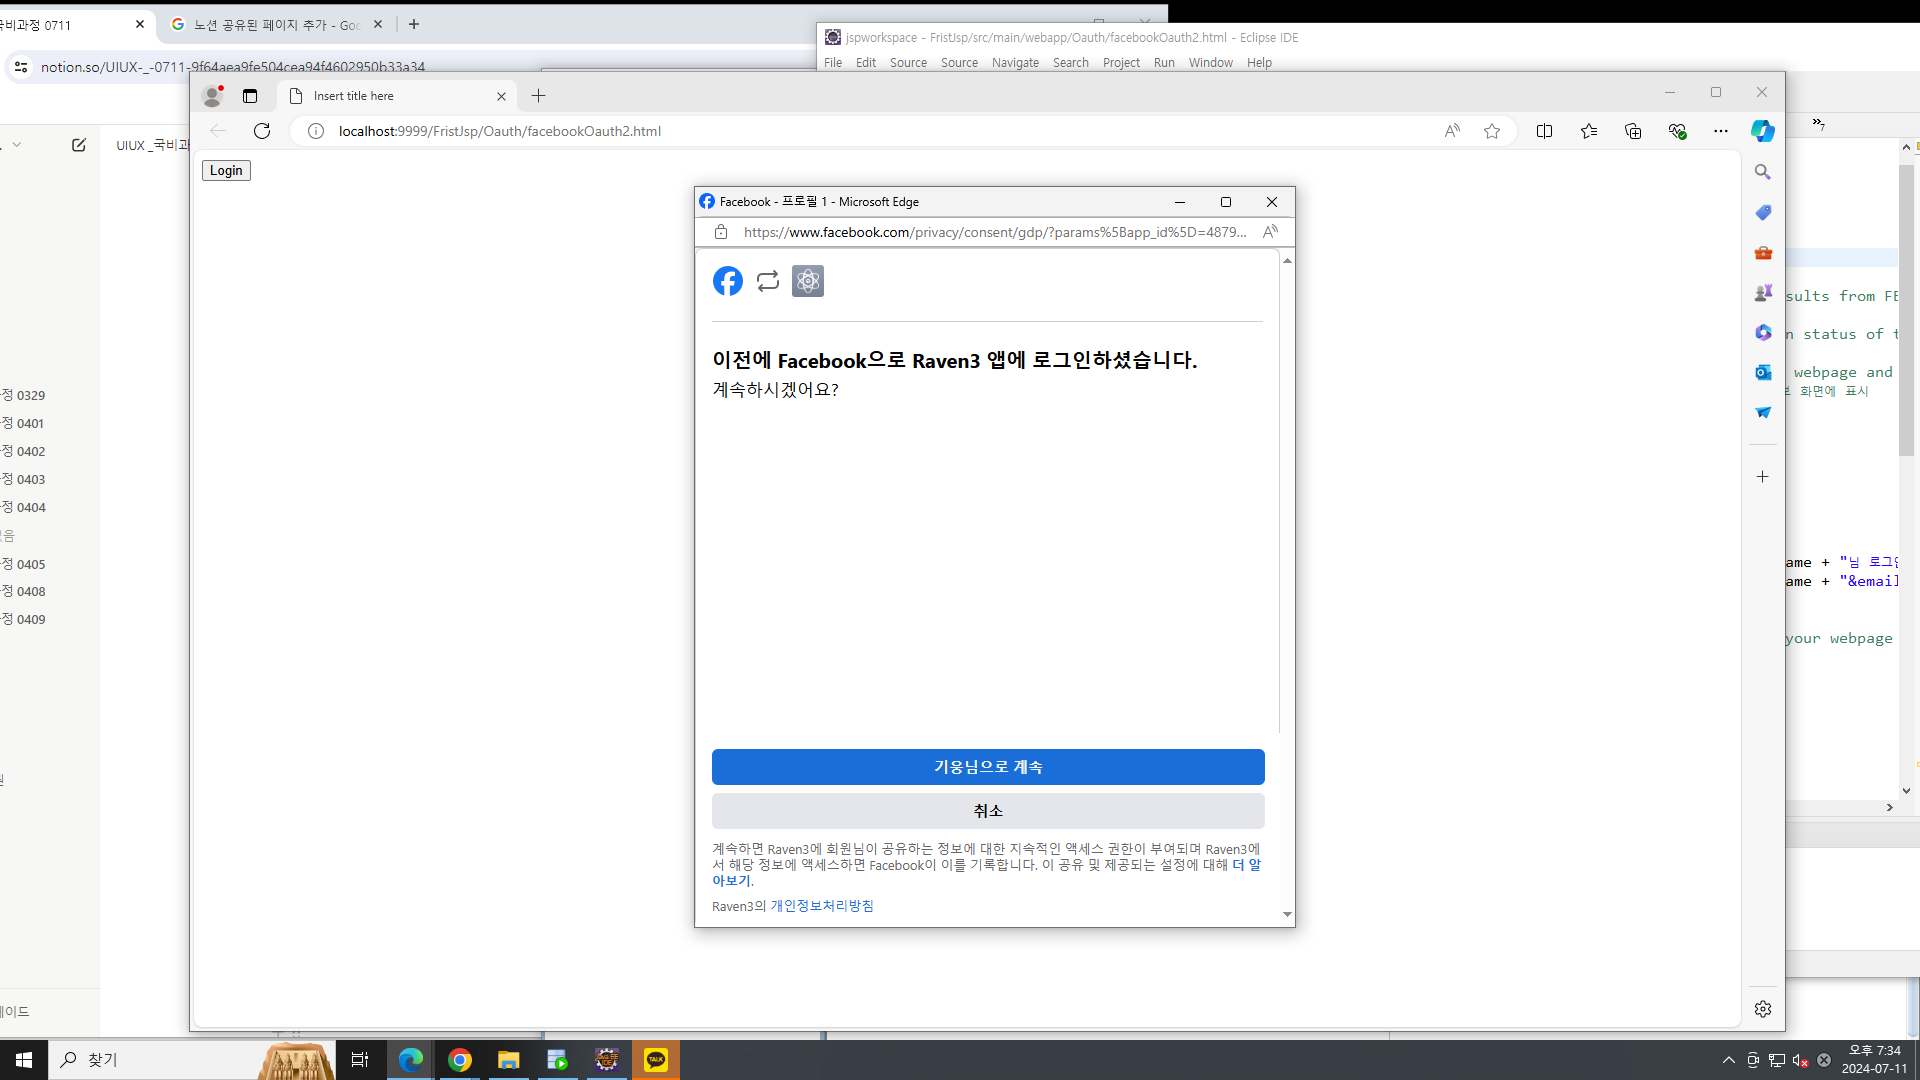
Task: Open Browser essentials heart icon
Action: [x=1677, y=131]
